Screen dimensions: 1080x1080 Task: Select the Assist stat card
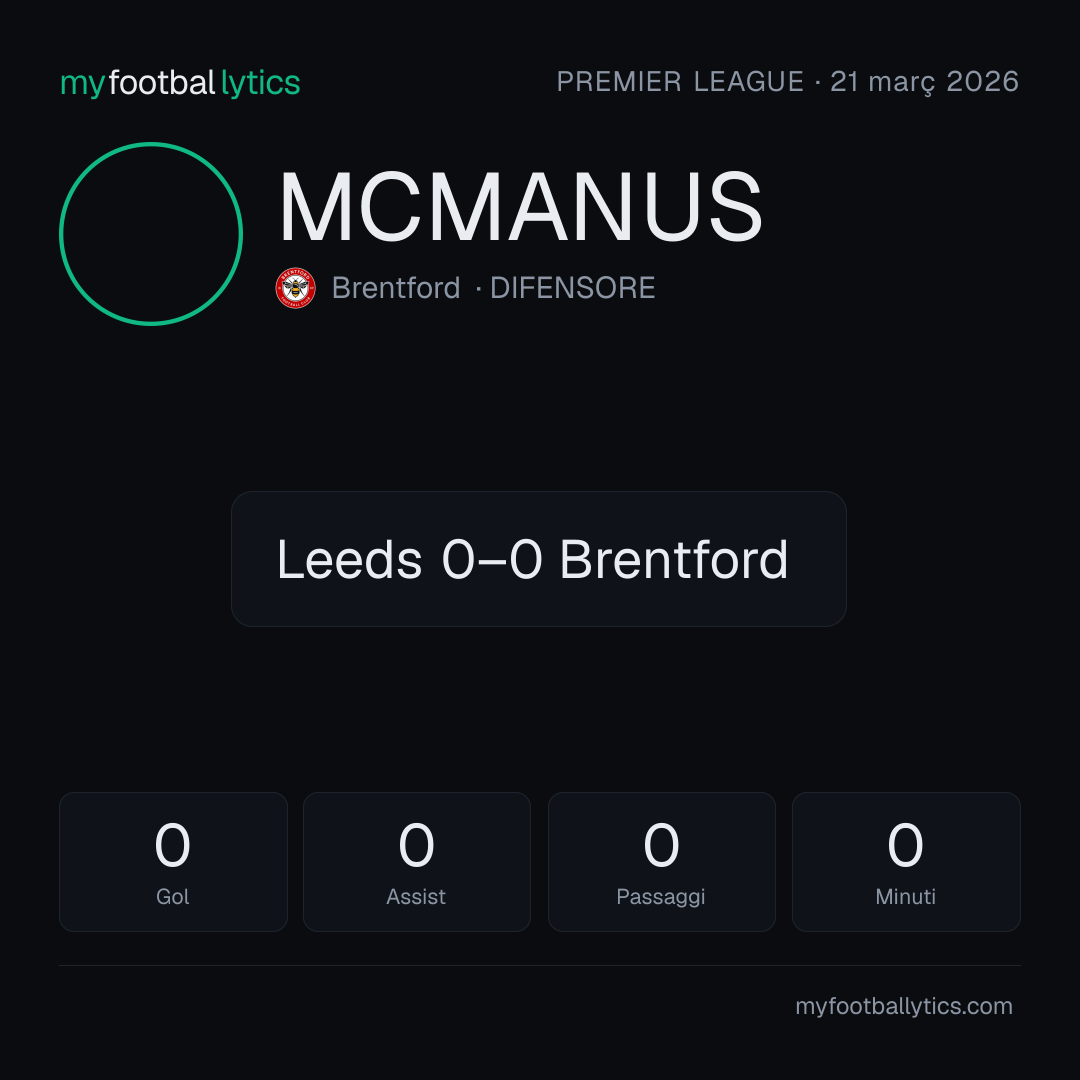click(x=417, y=862)
